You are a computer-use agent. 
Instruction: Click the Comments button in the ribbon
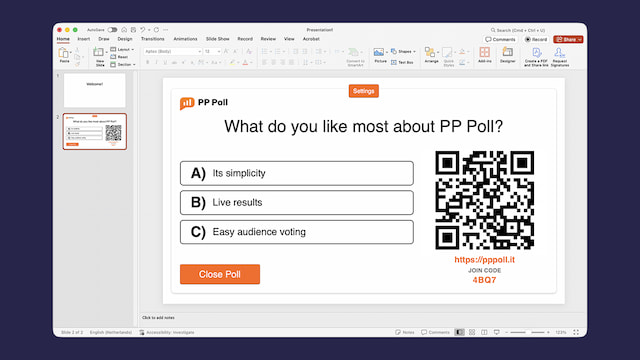(x=500, y=40)
